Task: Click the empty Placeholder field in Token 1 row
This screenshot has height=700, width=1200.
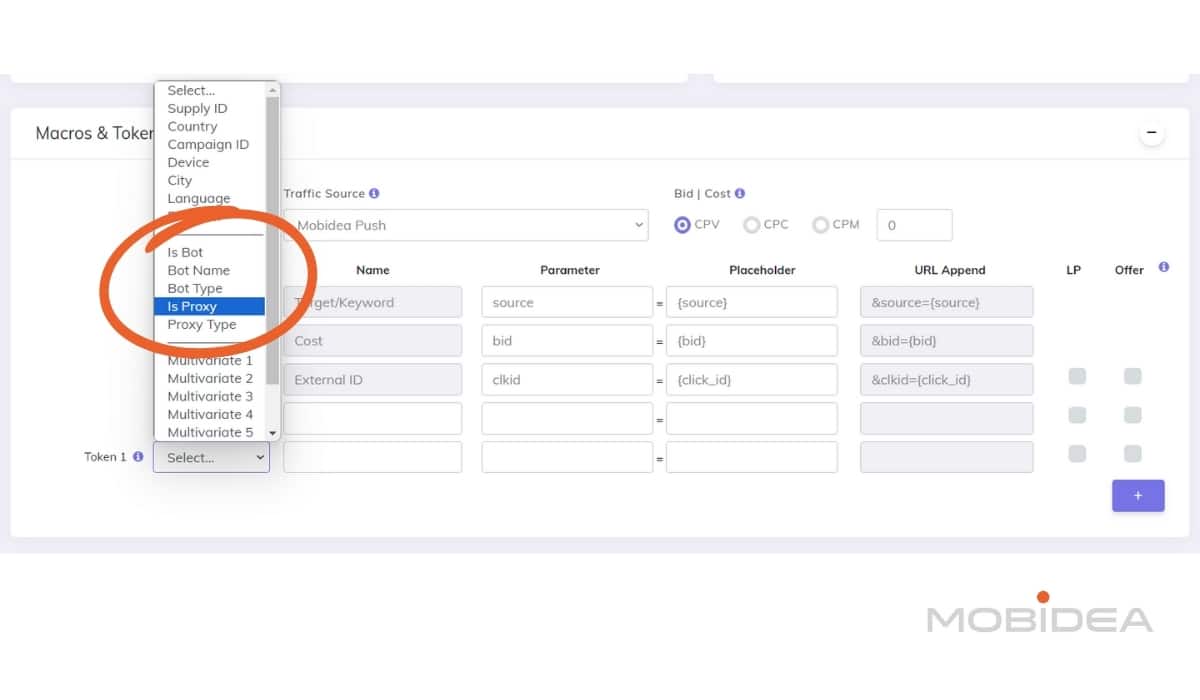Action: coord(752,457)
